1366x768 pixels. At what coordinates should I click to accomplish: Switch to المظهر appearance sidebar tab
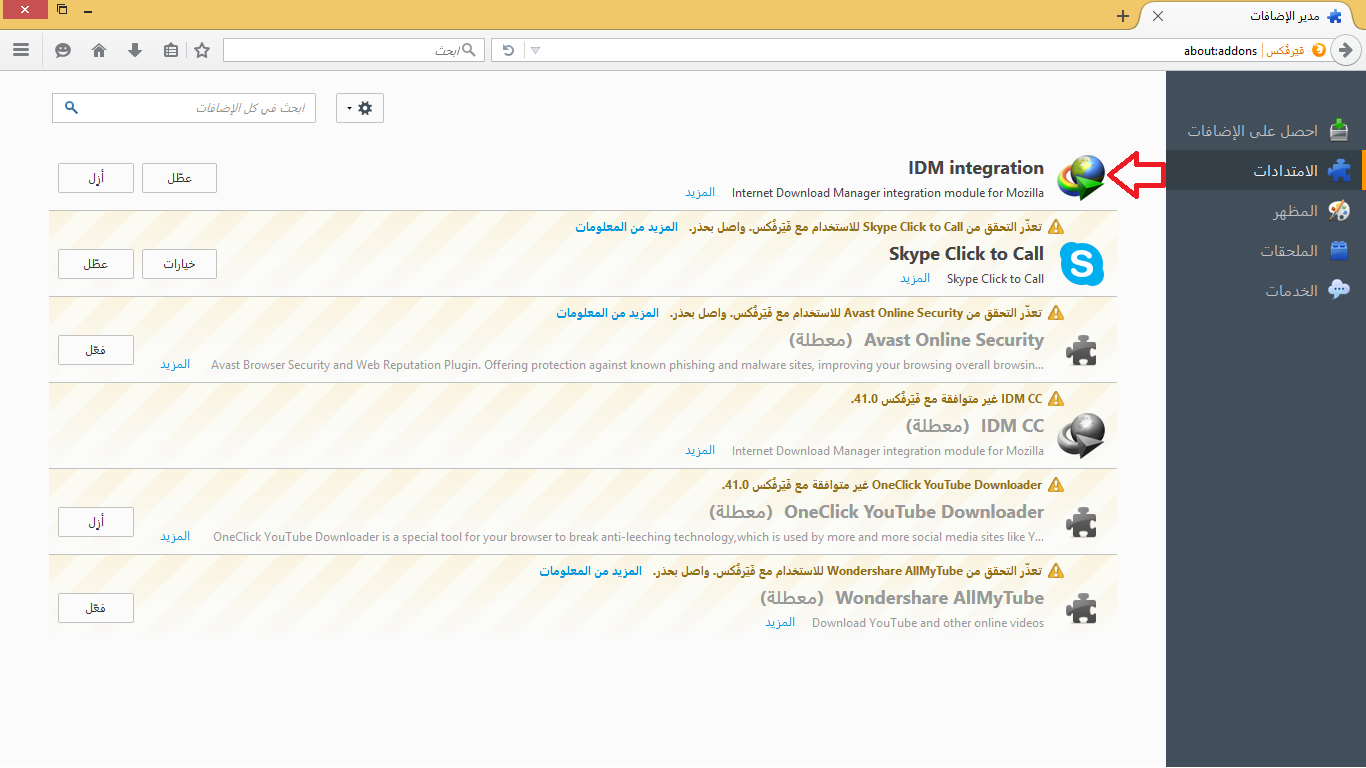click(1266, 210)
